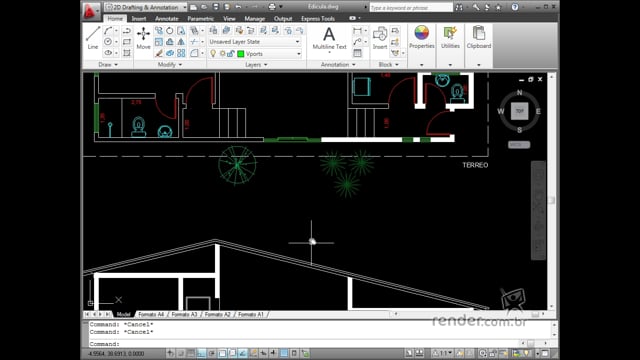Open the 2D Drafting & Annotation workspace dropdown
The image size is (640, 360).
(145, 7)
